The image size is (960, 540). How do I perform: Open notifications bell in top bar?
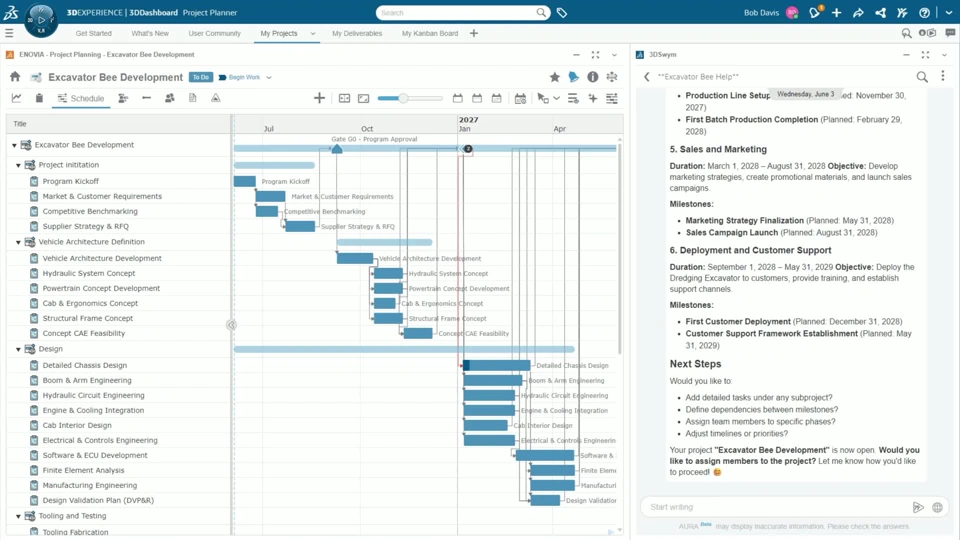tap(814, 12)
